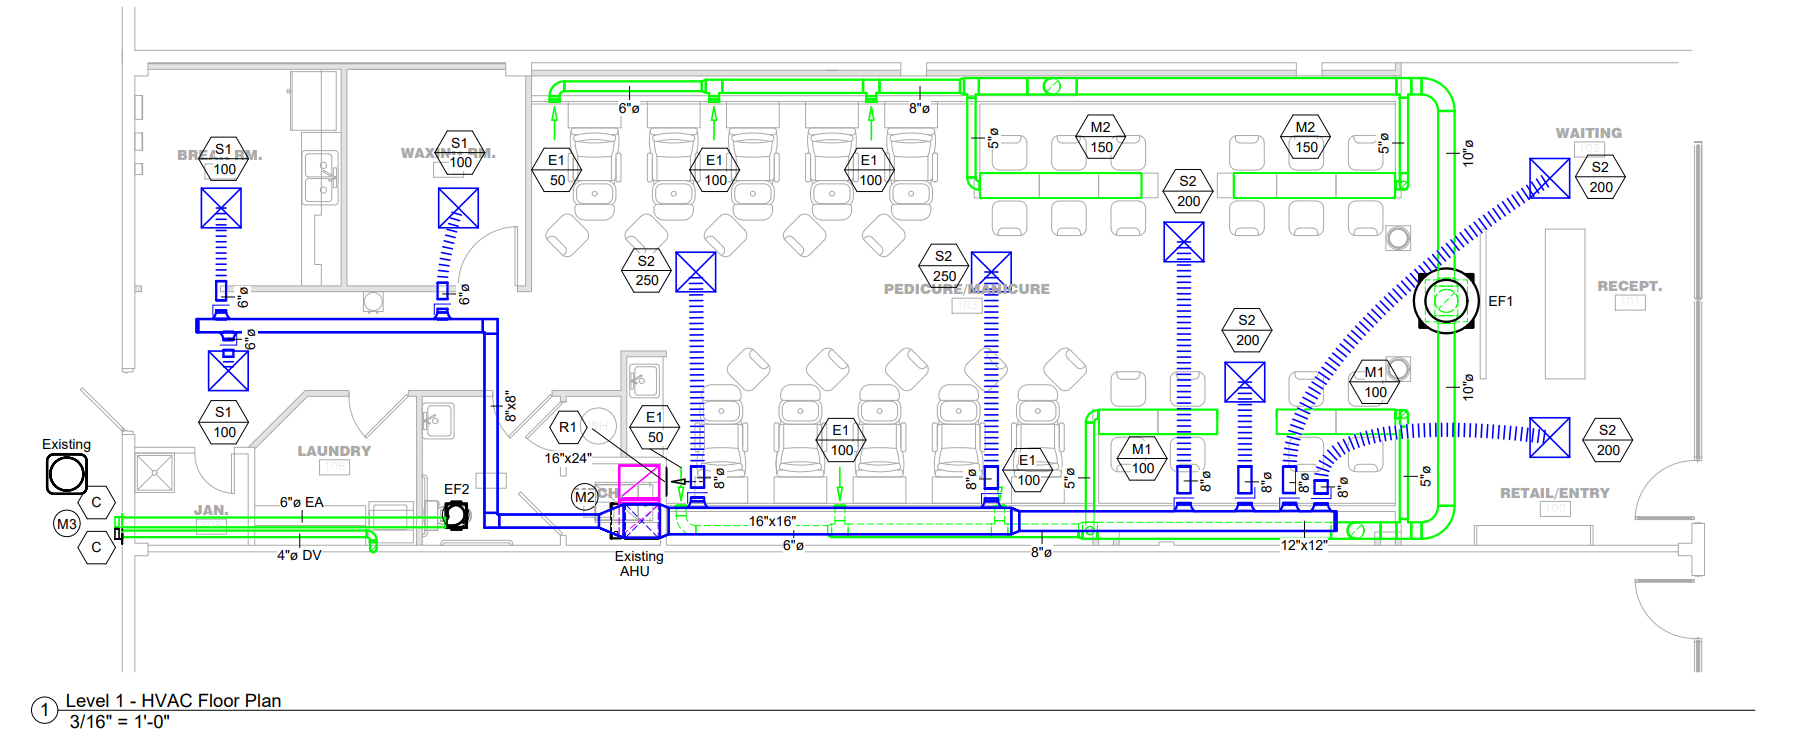
Task: Click the Existing round roof cap symbol
Action: 67,474
